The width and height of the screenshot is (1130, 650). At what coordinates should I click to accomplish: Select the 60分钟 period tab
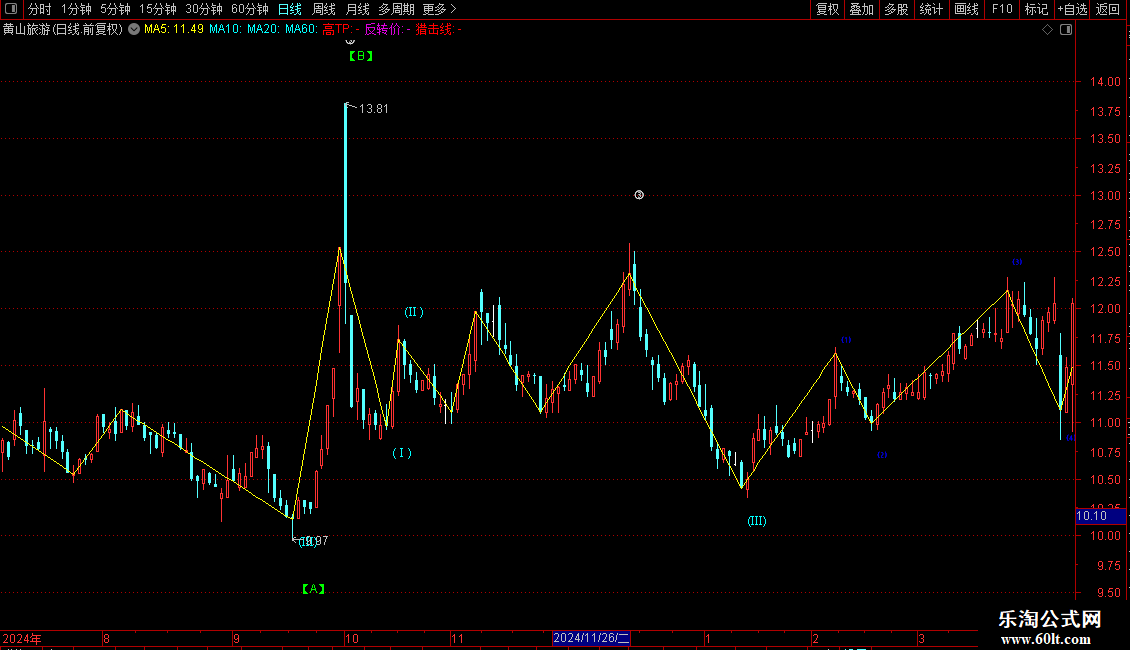tap(250, 9)
